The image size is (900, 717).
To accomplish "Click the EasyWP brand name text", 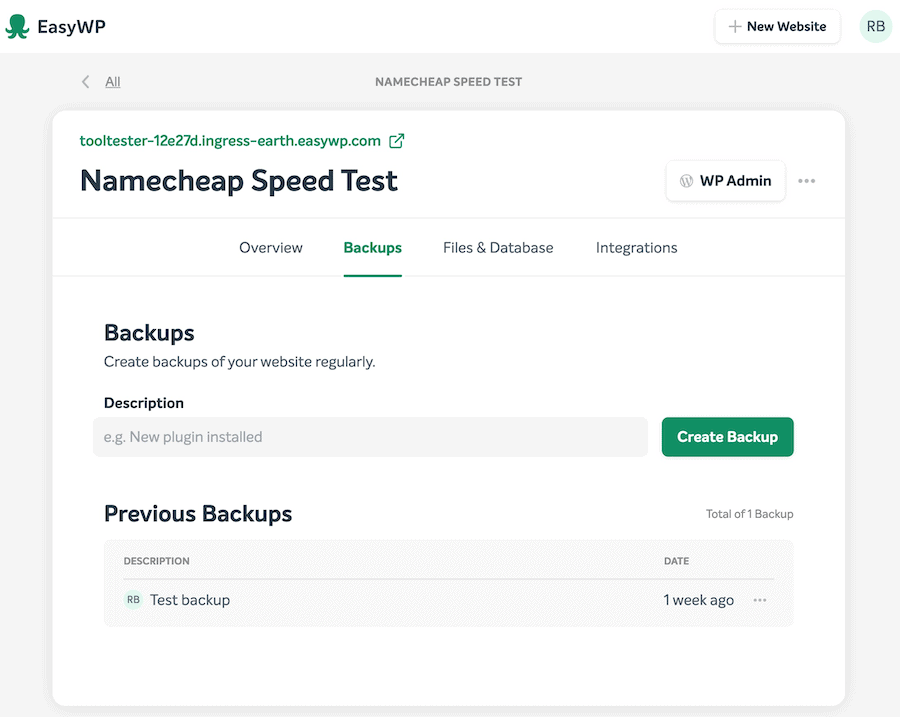I will point(71,26).
